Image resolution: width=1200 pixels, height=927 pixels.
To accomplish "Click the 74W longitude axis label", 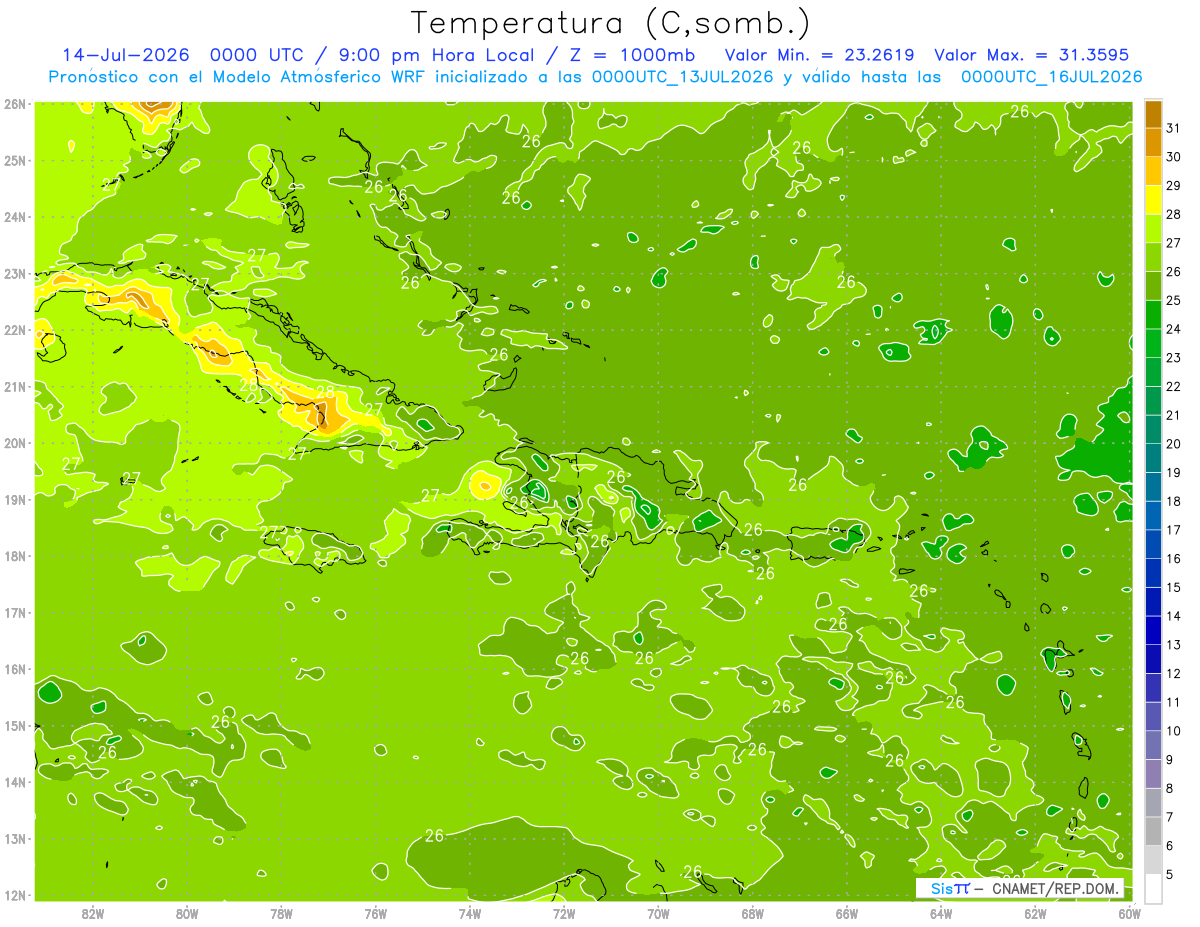I will tap(470, 913).
